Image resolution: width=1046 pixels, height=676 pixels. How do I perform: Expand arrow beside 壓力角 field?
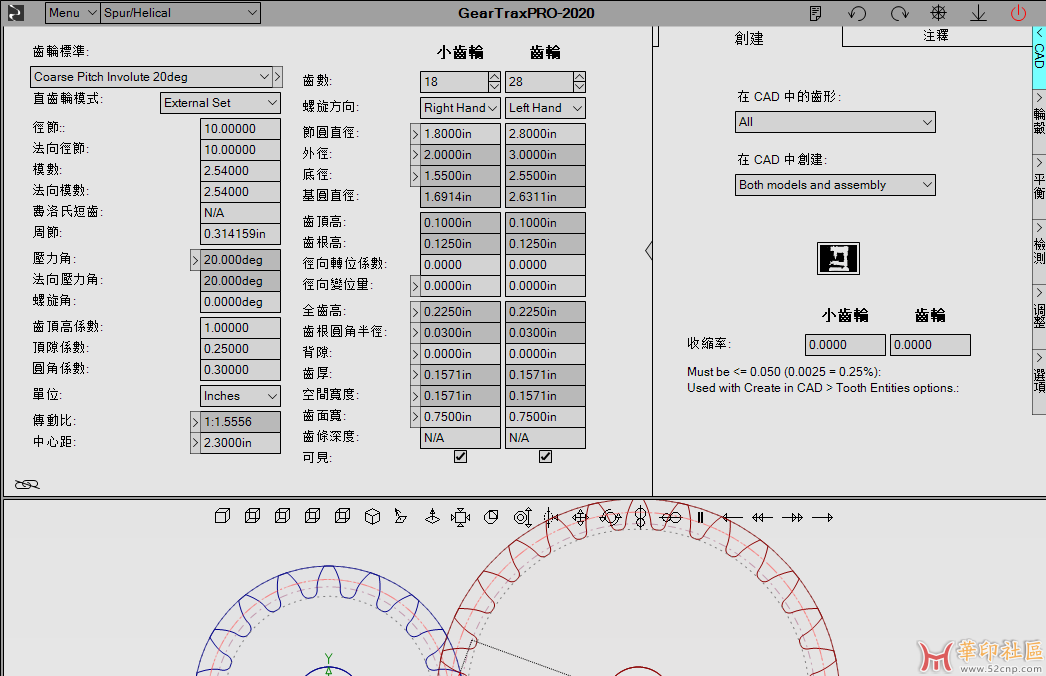(x=195, y=260)
